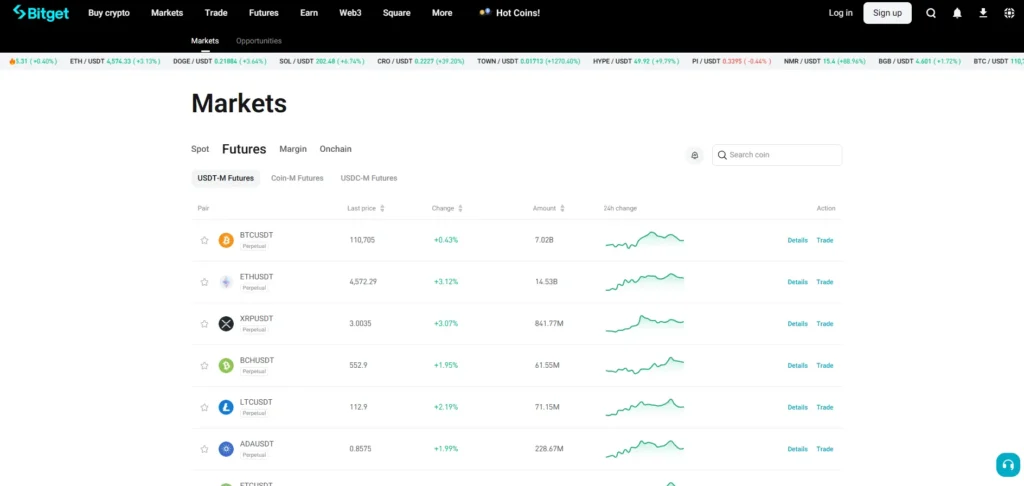Click the Litecoin coin icon

click(x=226, y=408)
